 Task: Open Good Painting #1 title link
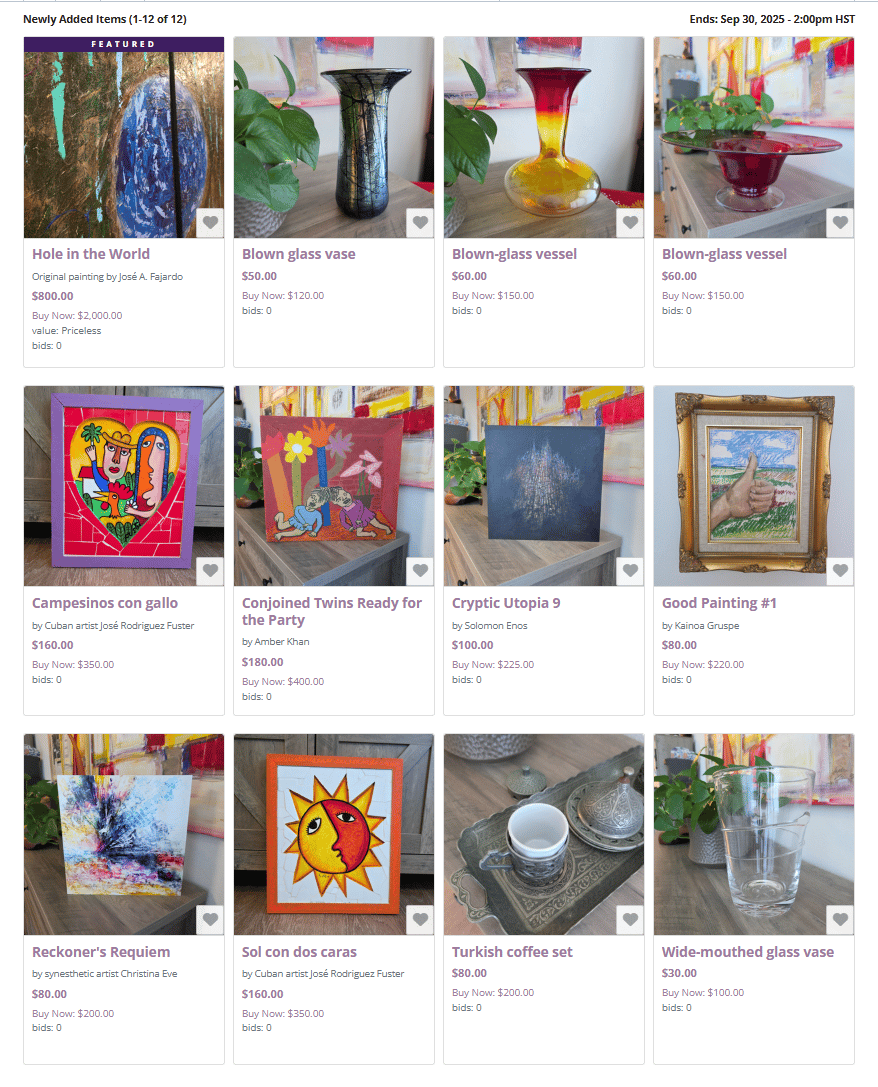pos(719,603)
